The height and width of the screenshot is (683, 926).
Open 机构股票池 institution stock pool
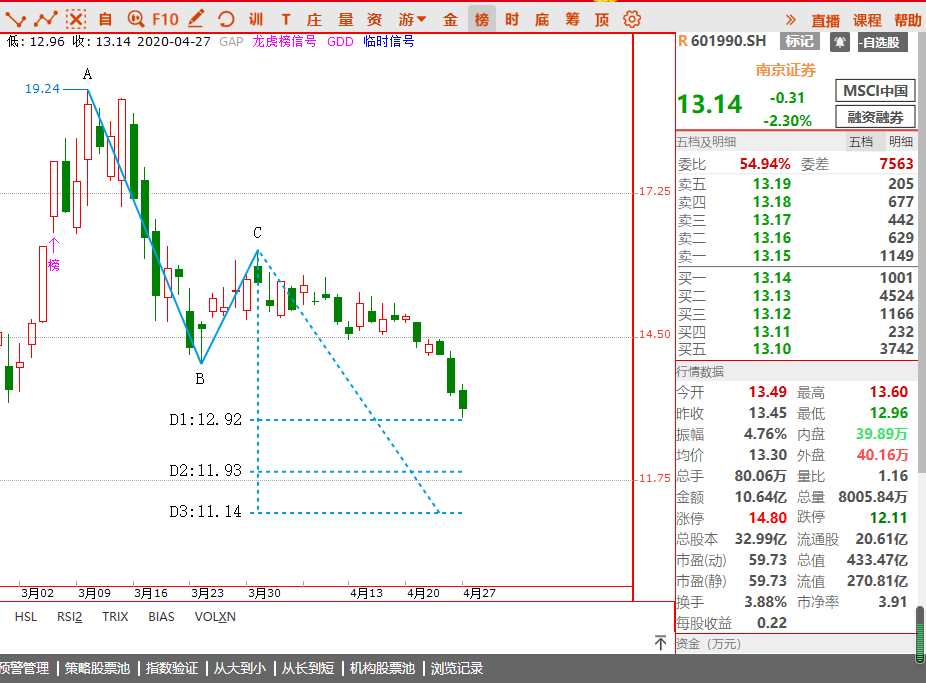click(382, 668)
